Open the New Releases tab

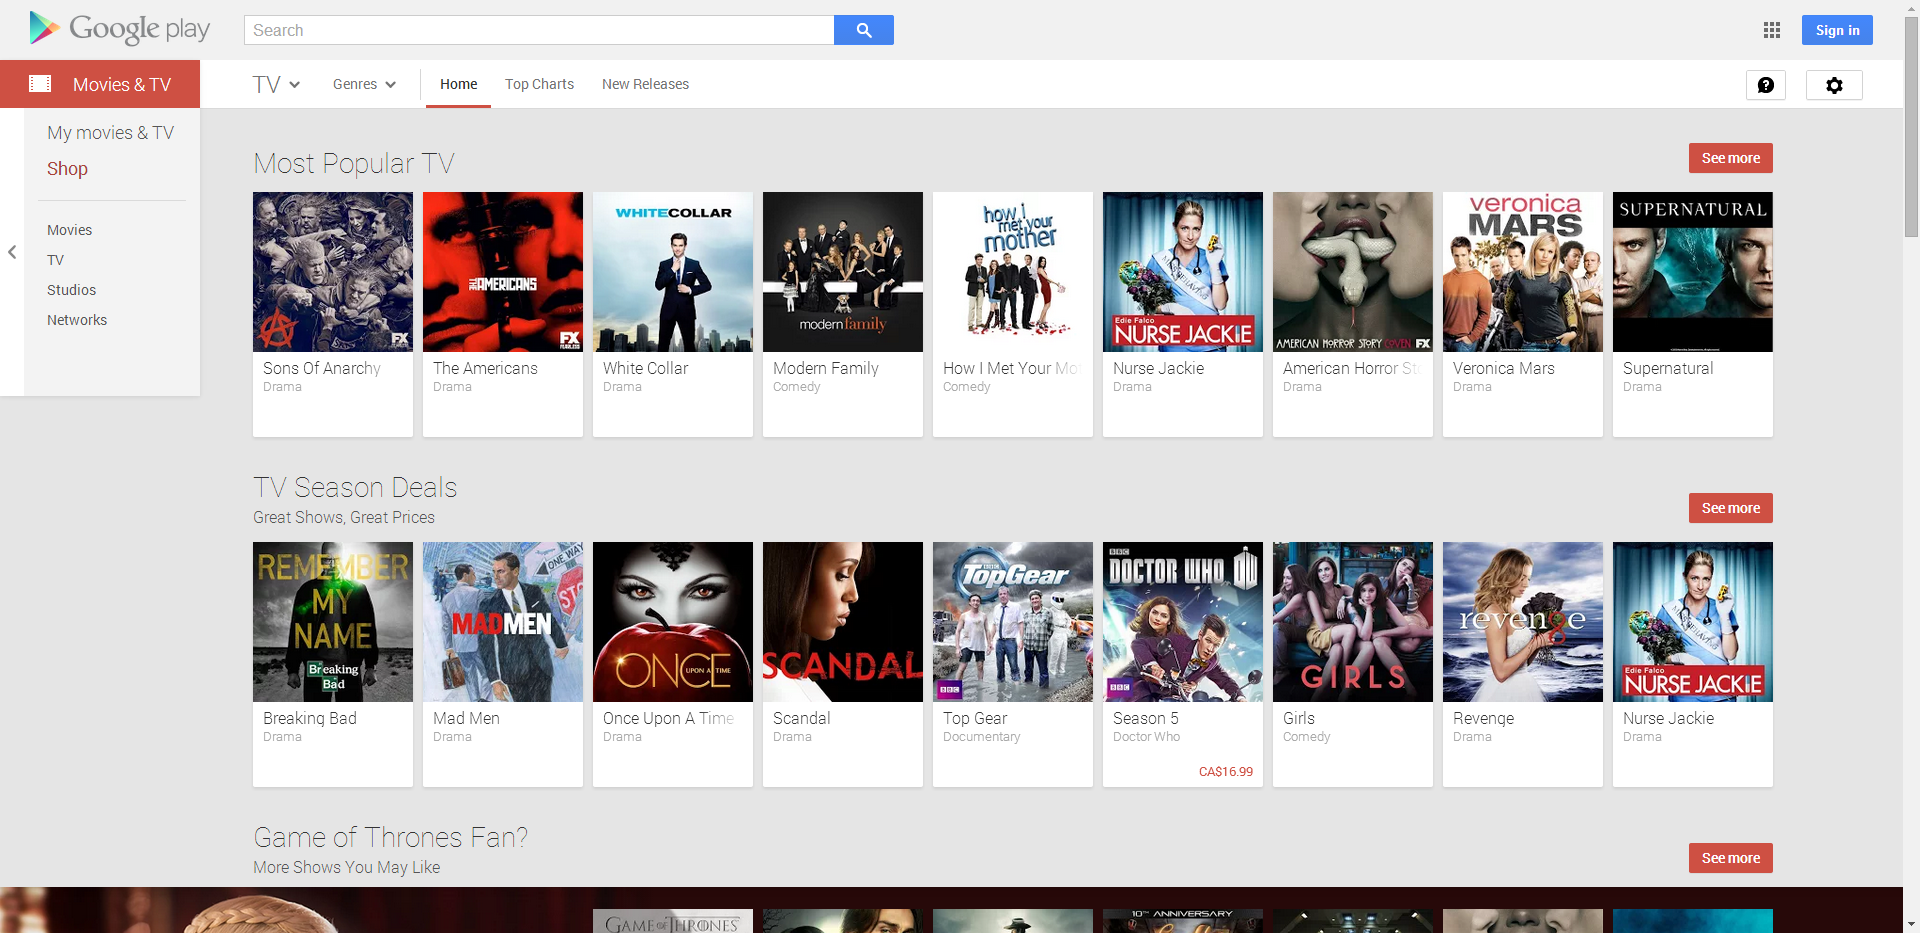tap(645, 84)
